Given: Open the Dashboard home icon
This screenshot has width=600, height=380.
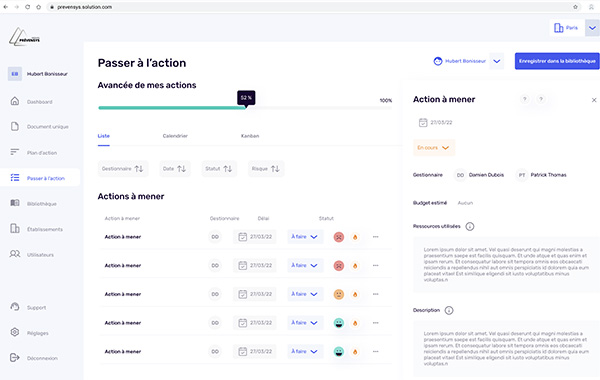Looking at the screenshot, I should (15, 101).
